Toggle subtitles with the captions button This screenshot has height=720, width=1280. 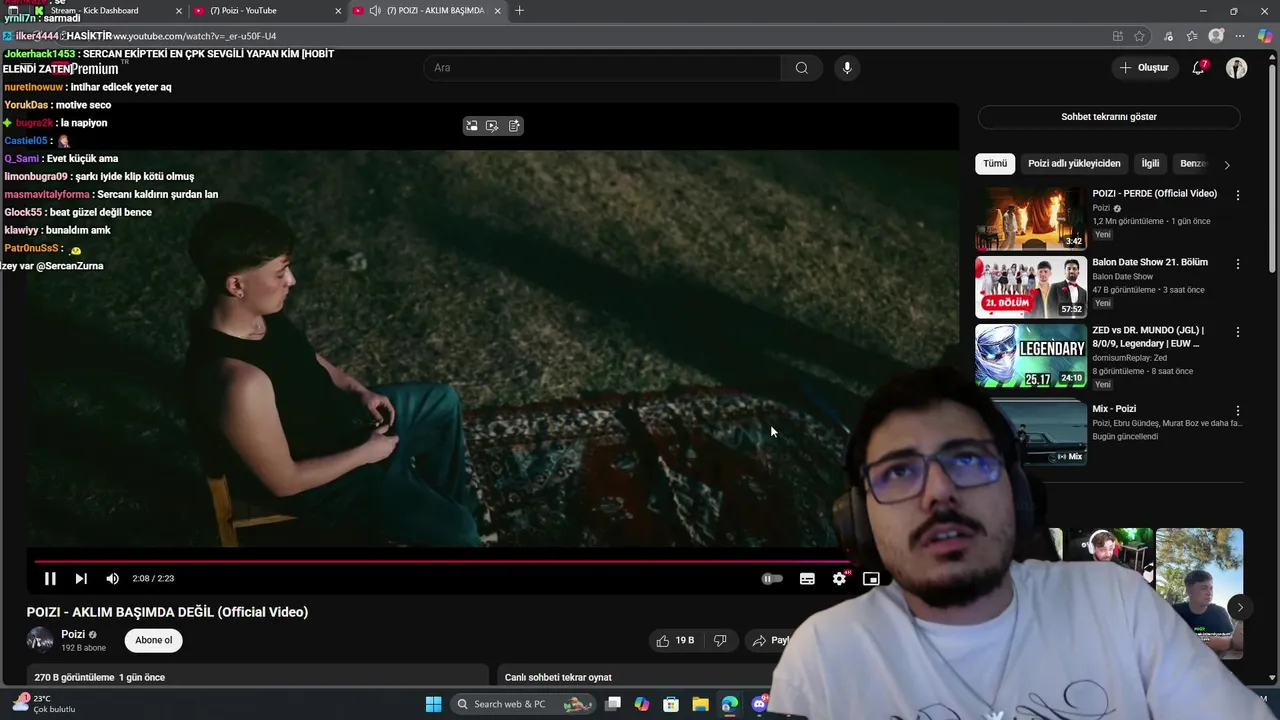pyautogui.click(x=807, y=578)
